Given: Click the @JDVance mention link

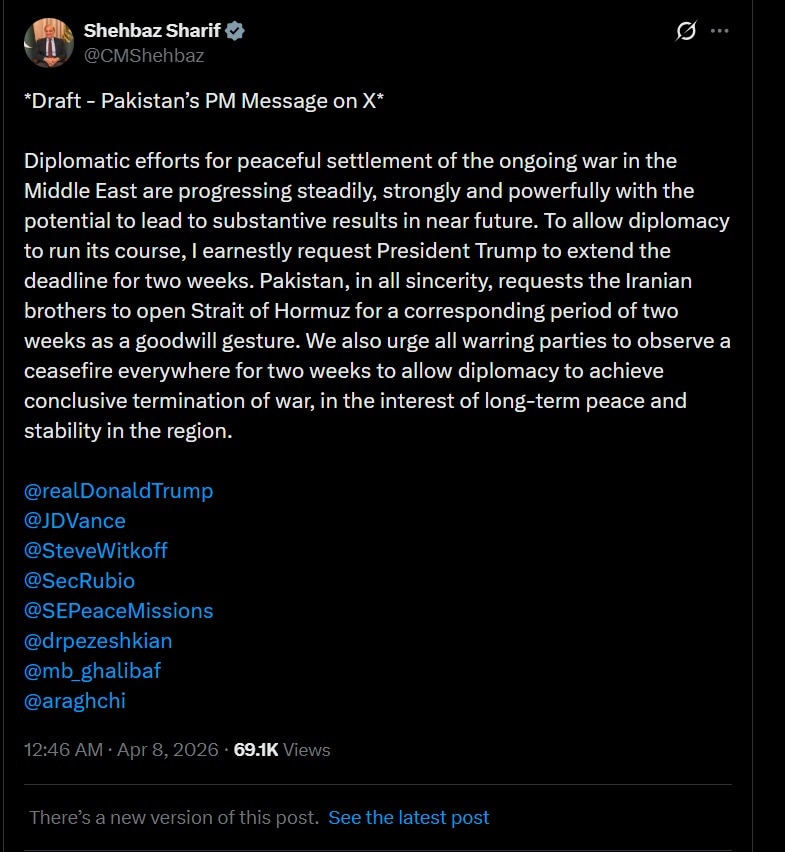Looking at the screenshot, I should [74, 521].
